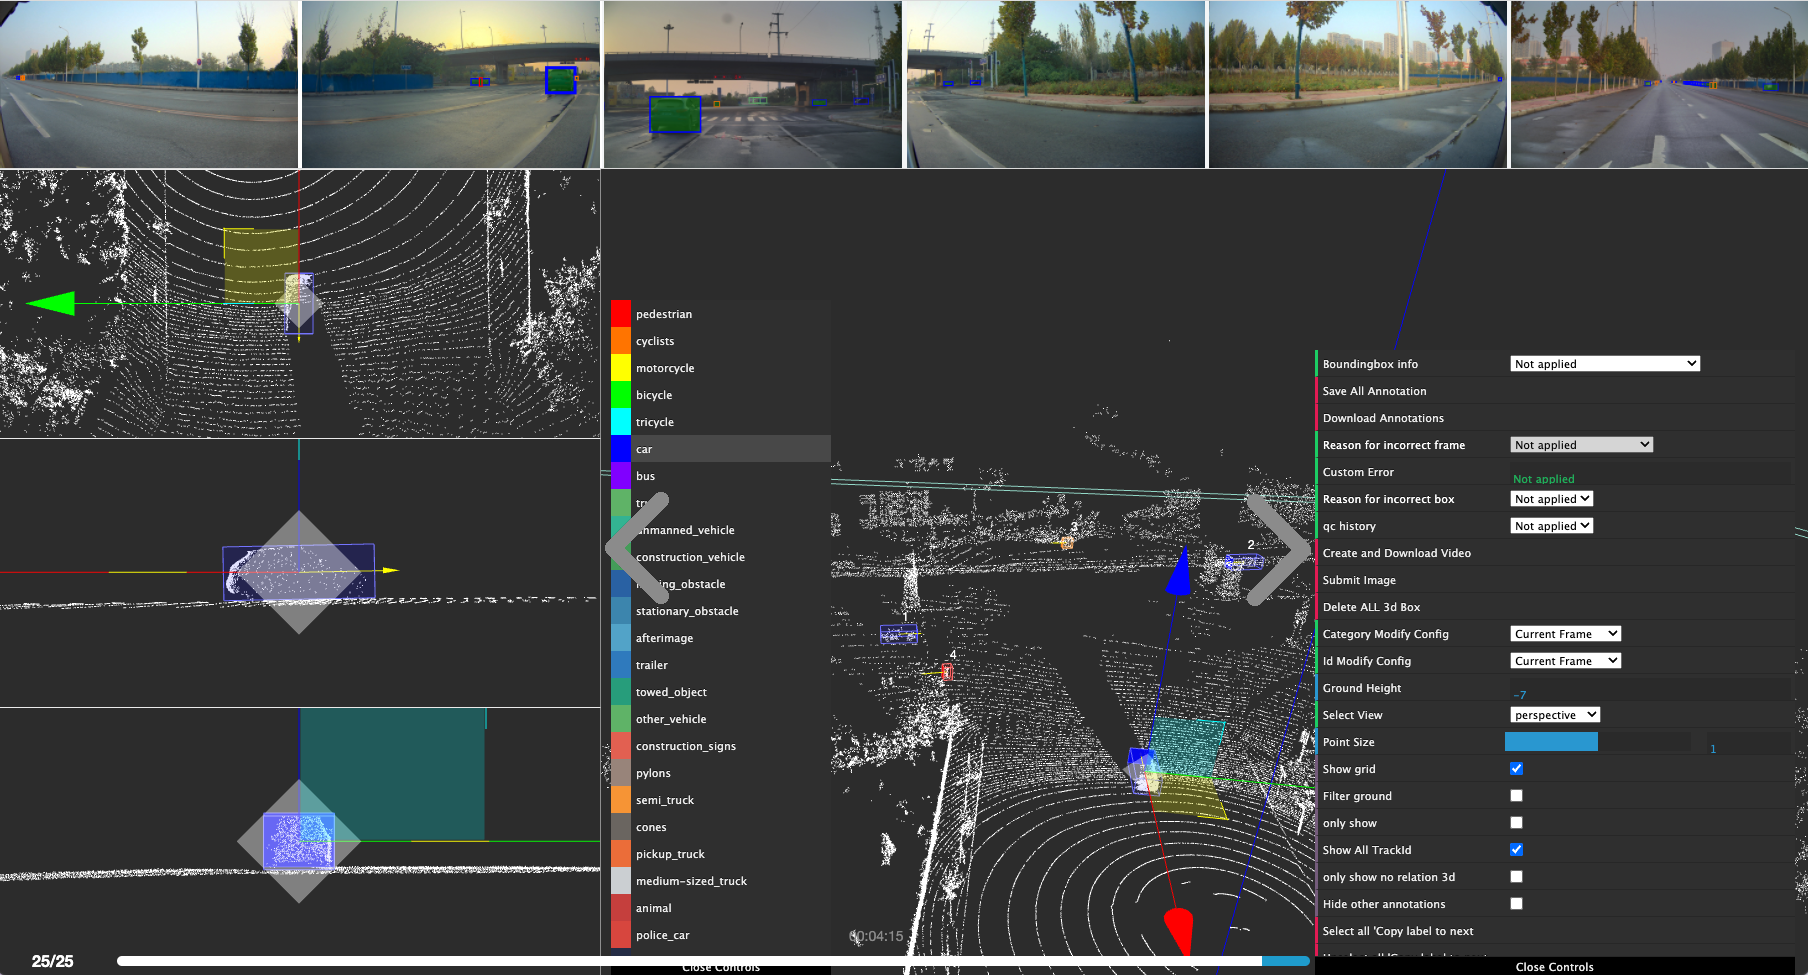Open the third camera thumbnail with overpass

tap(752, 84)
